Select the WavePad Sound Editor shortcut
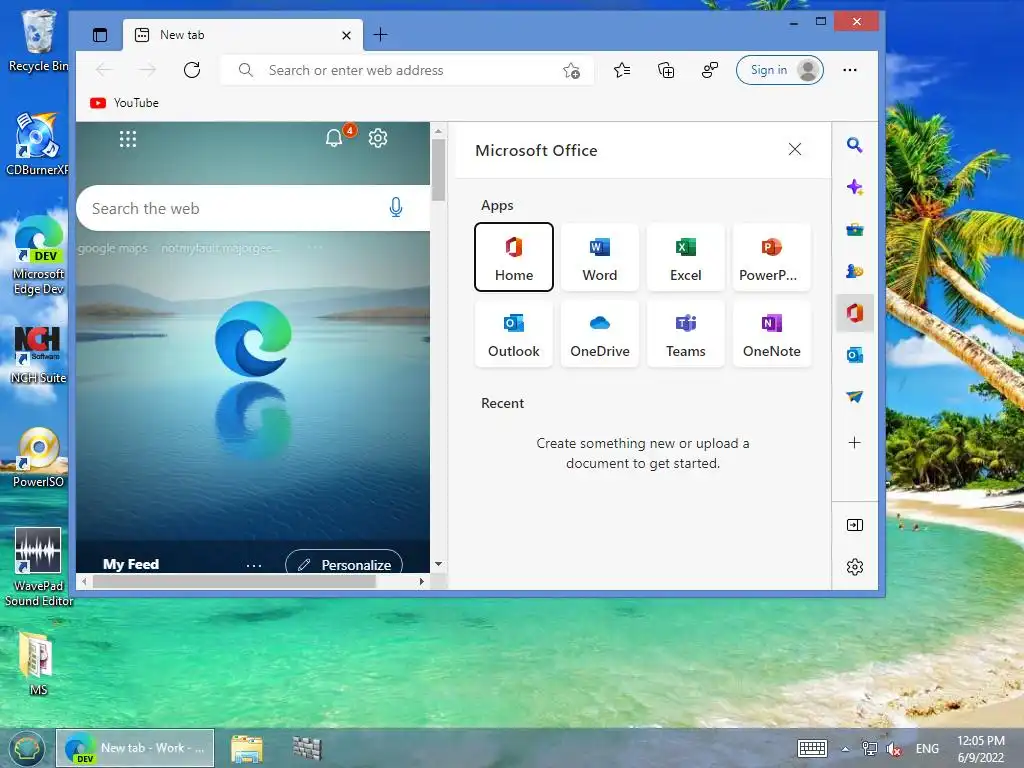Viewport: 1024px width, 768px height. click(39, 567)
